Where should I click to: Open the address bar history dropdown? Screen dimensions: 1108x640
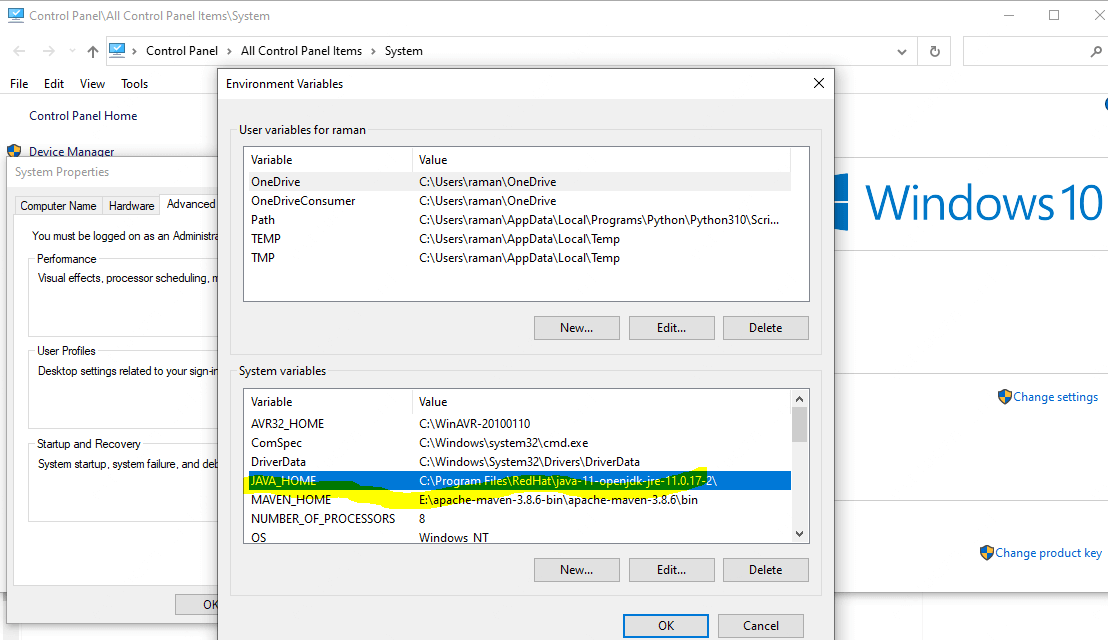click(x=901, y=50)
